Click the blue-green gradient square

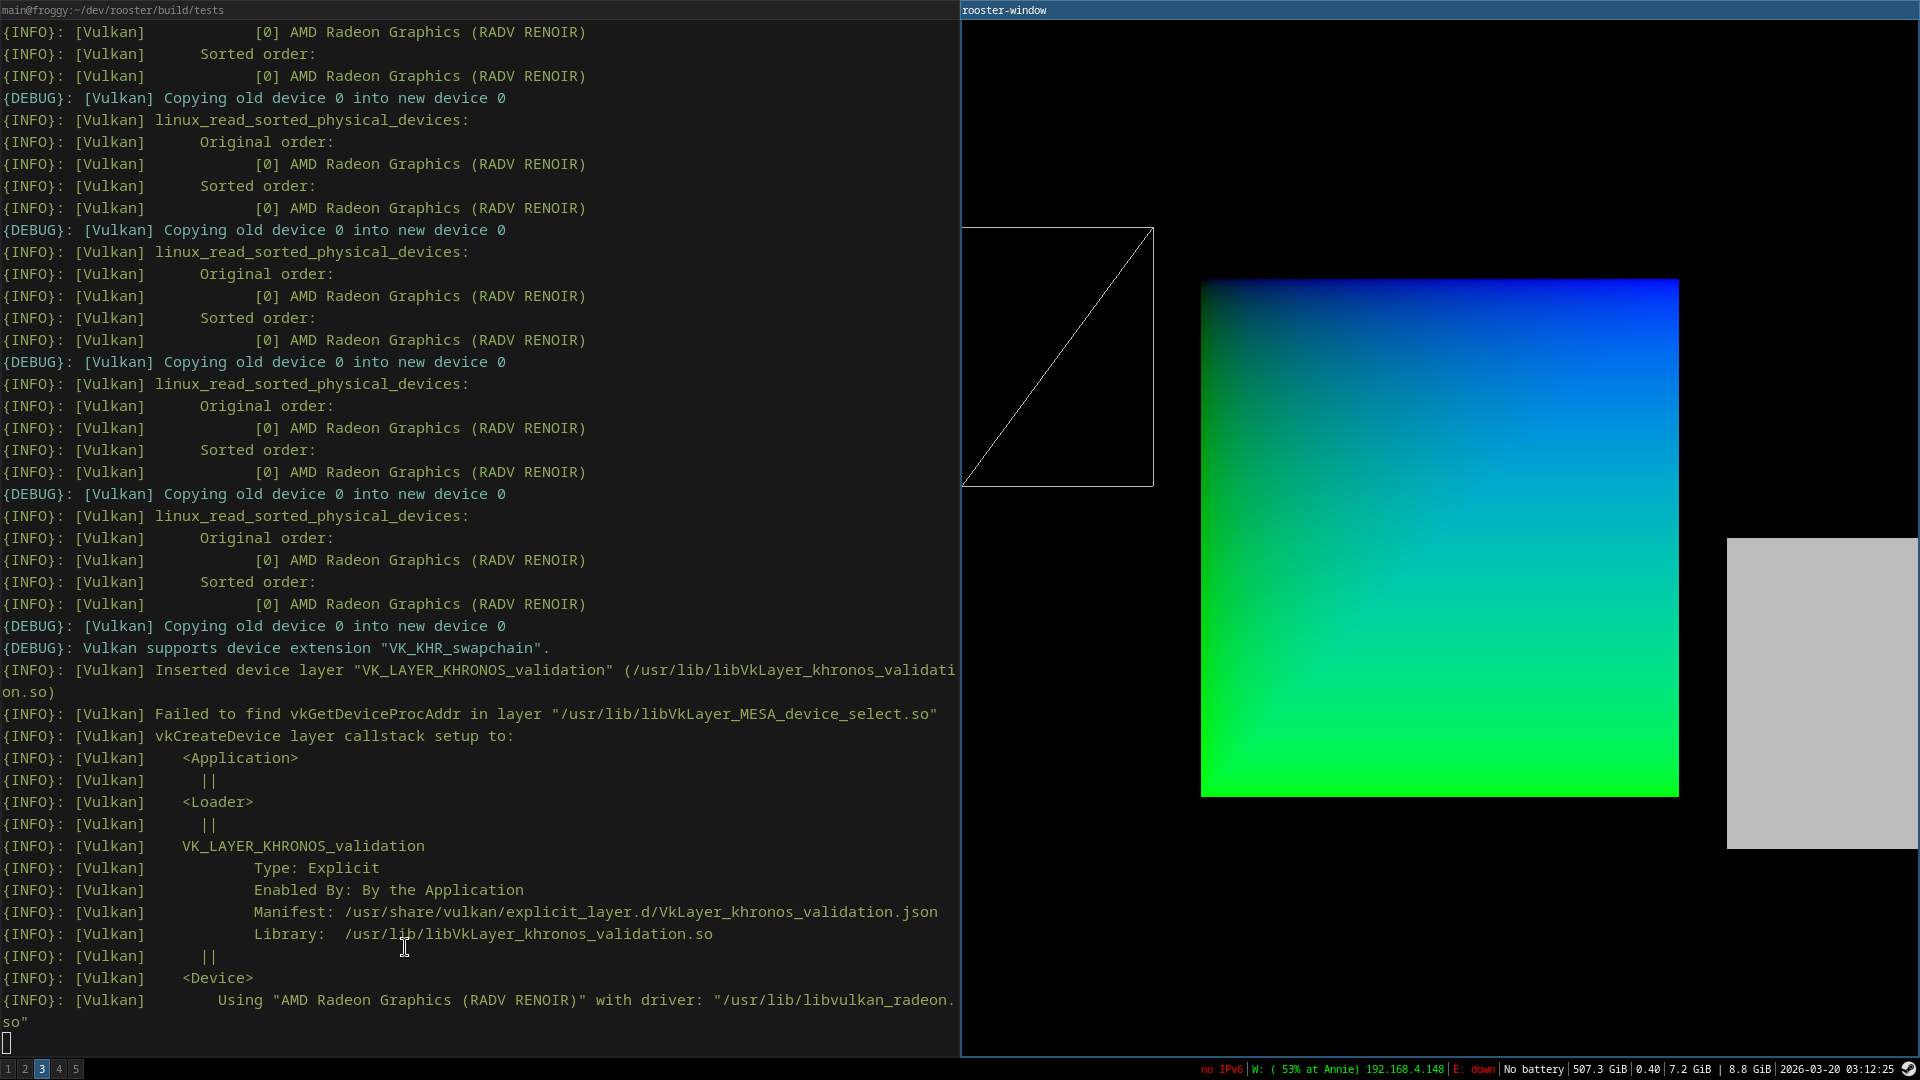(1439, 538)
